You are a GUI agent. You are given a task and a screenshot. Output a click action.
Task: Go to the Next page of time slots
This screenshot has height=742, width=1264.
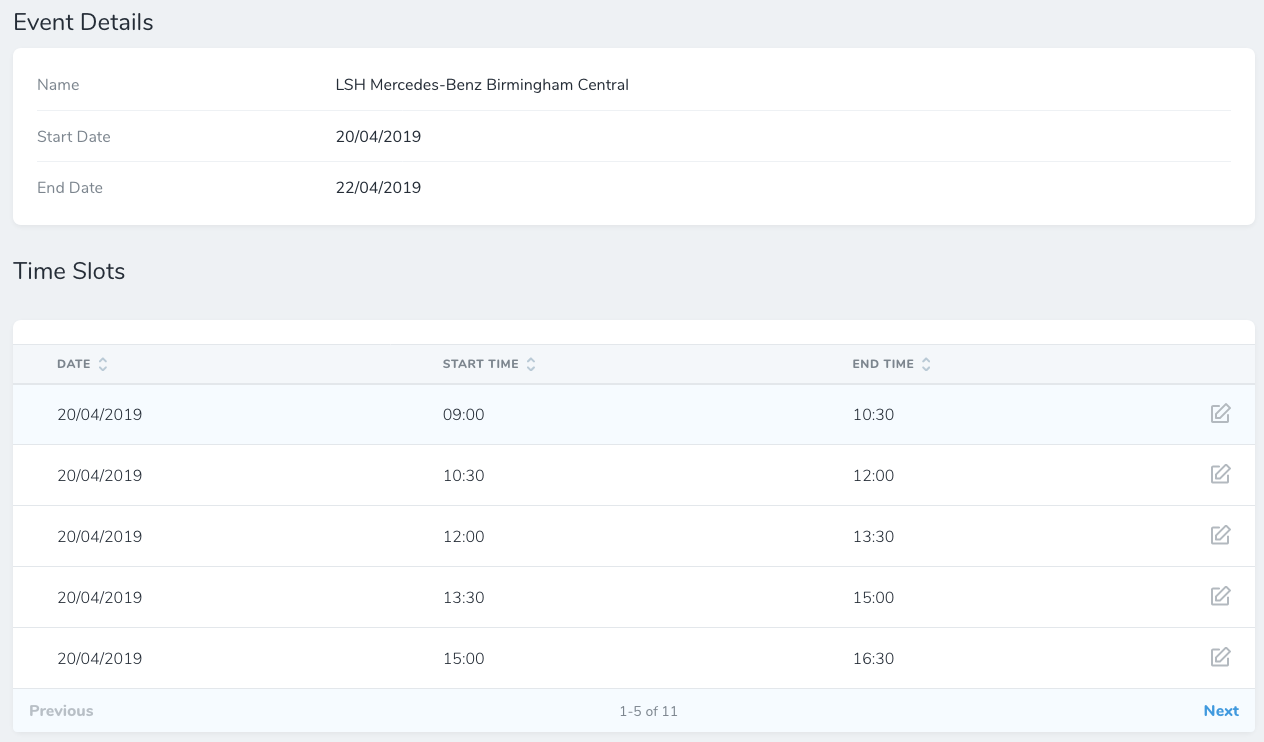1221,710
